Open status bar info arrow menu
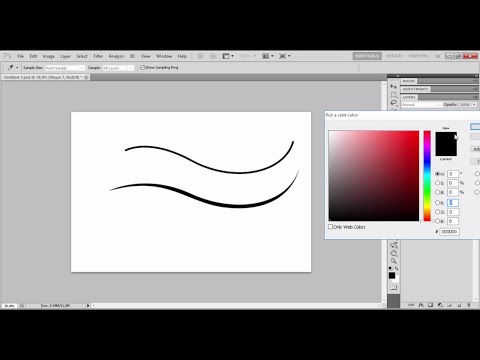Screen dimensions: 480x360 pyautogui.click(x=88, y=305)
